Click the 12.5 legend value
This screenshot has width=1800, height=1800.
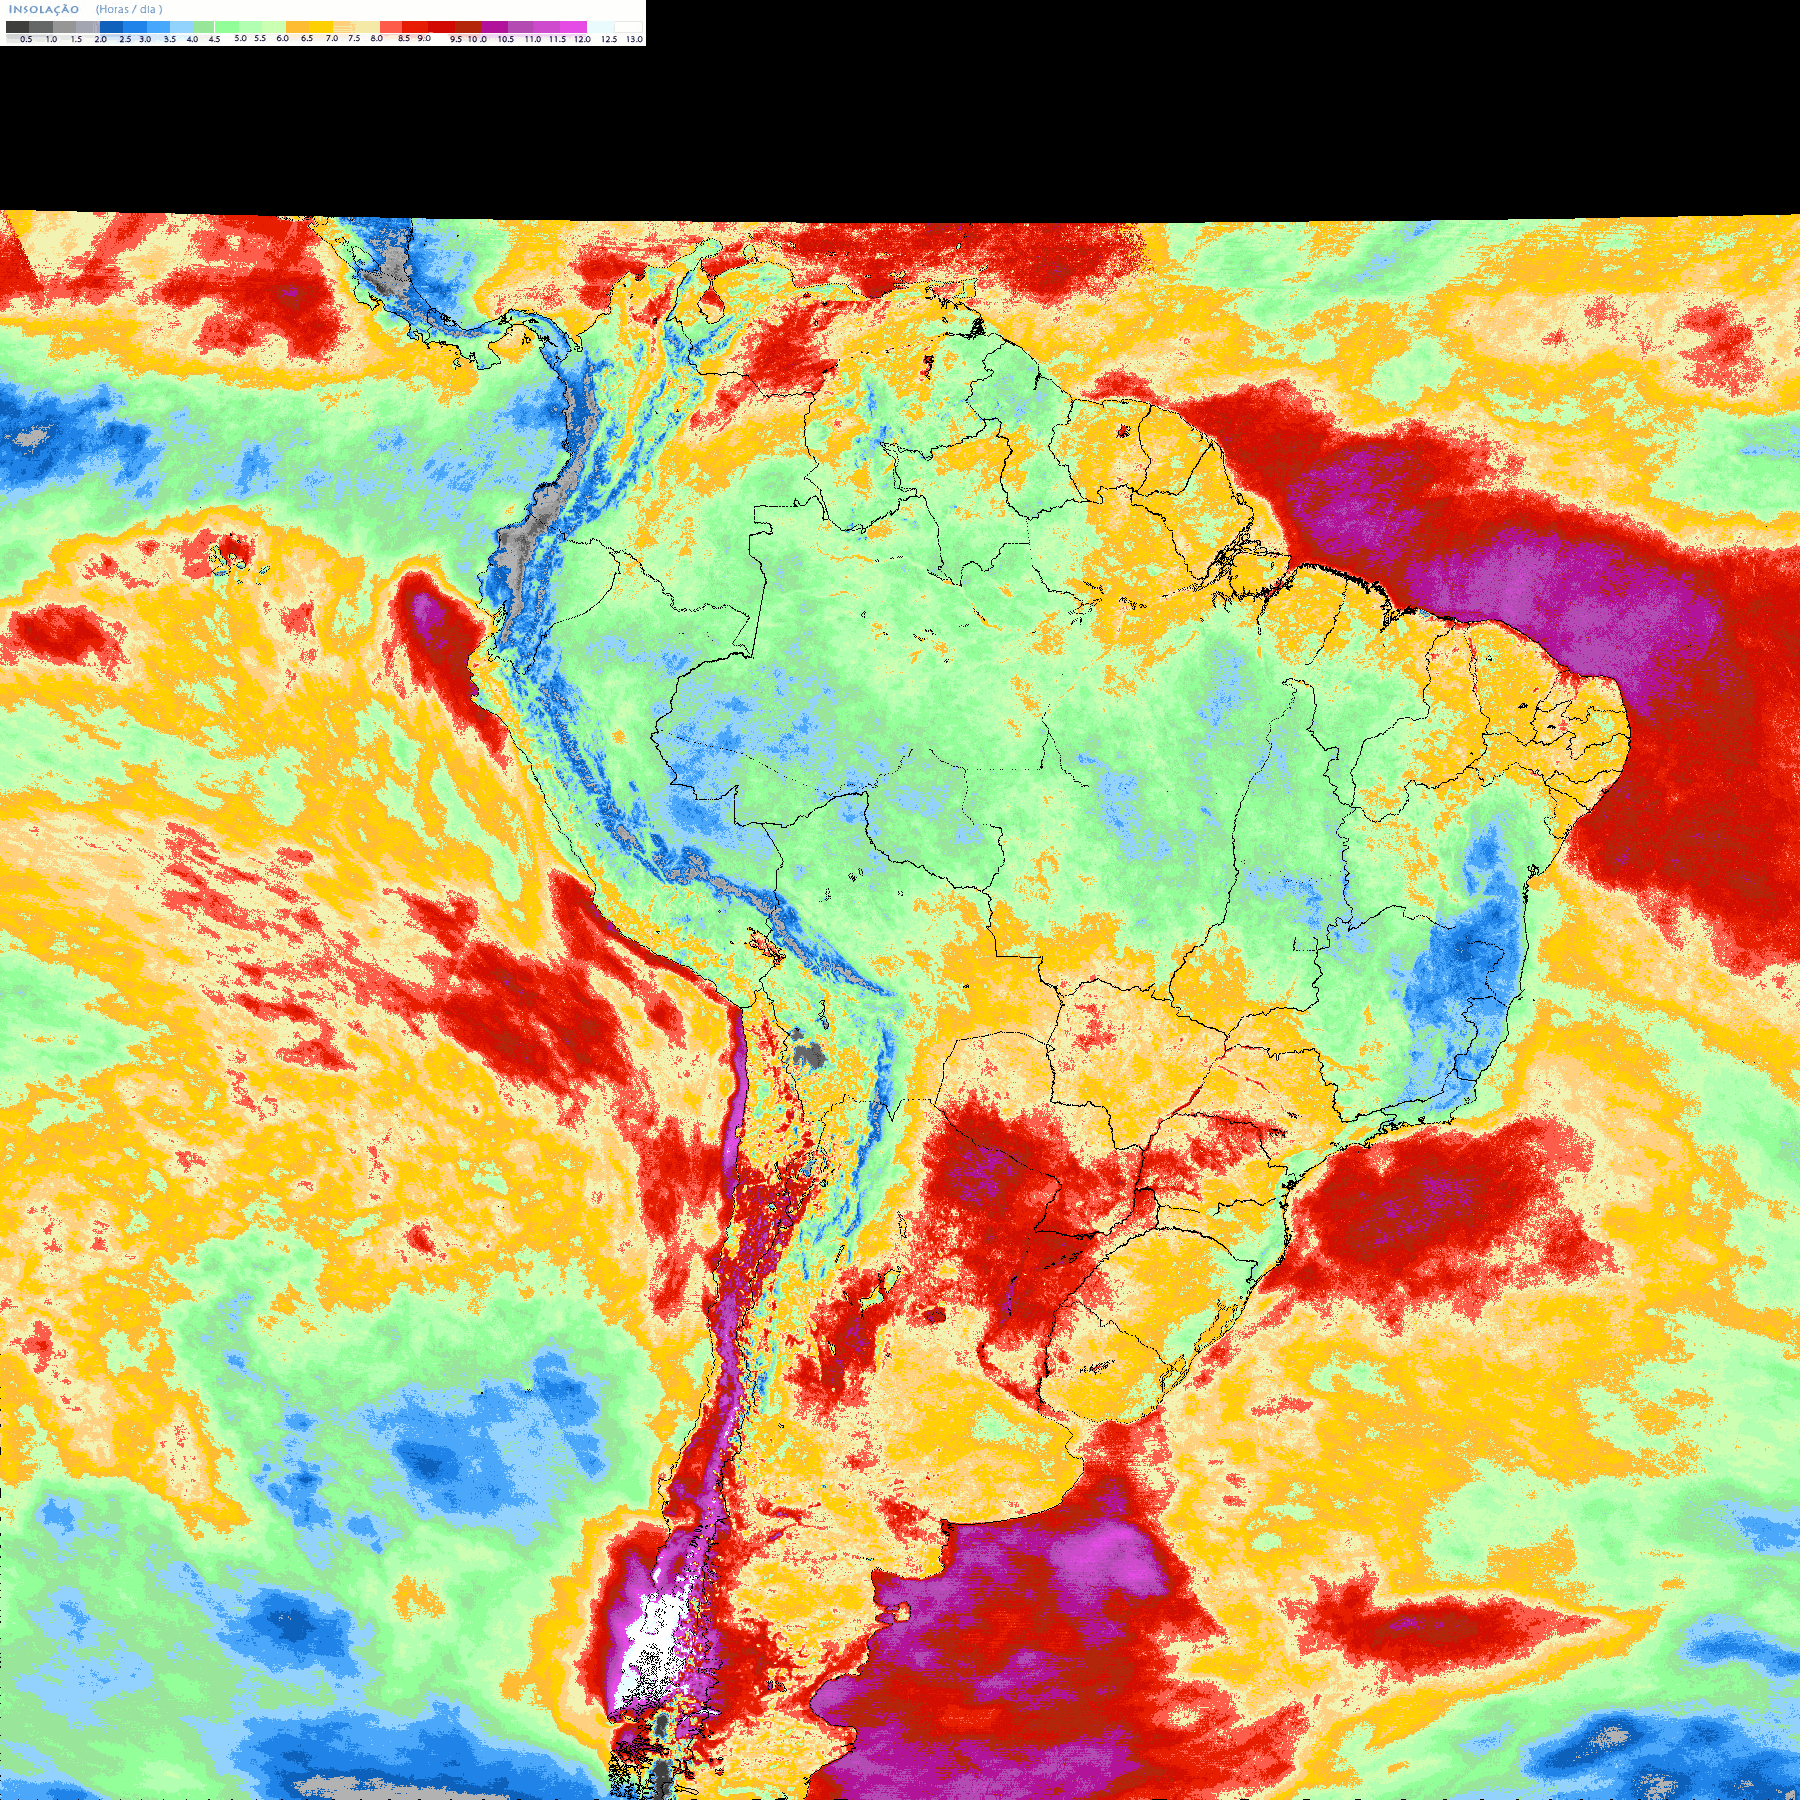tap(609, 39)
